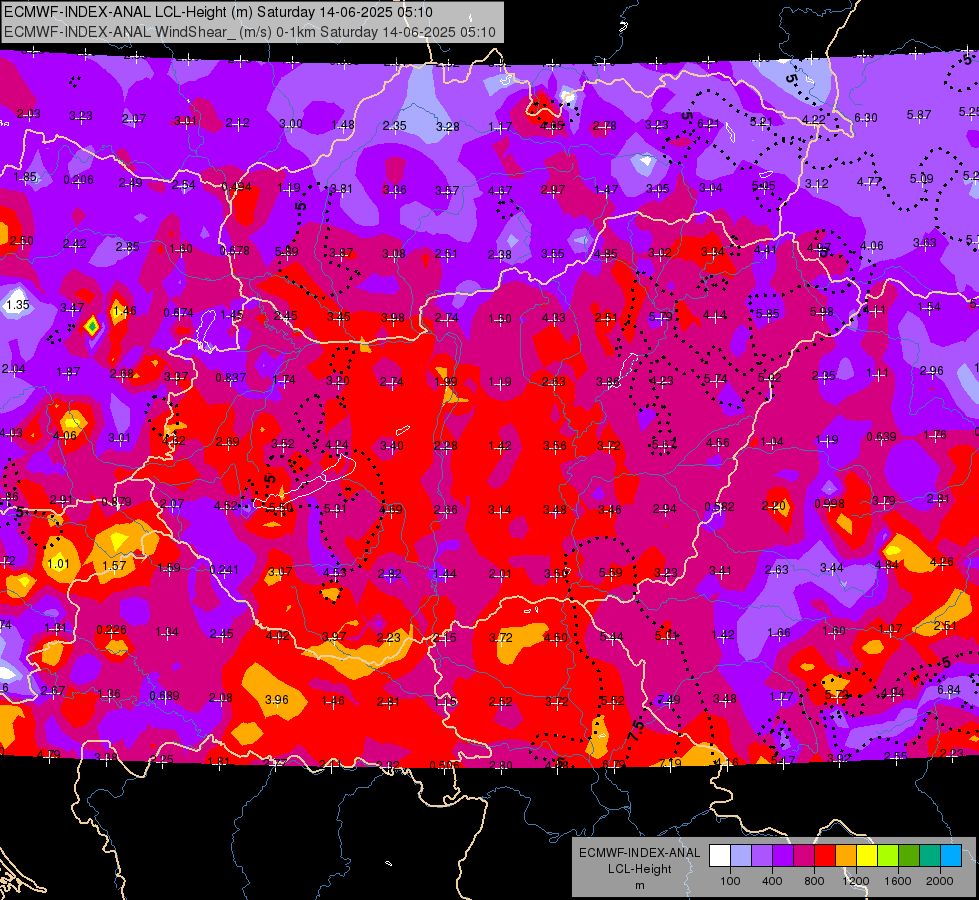Click the legend tick label 100
979x900 pixels.
point(730,881)
